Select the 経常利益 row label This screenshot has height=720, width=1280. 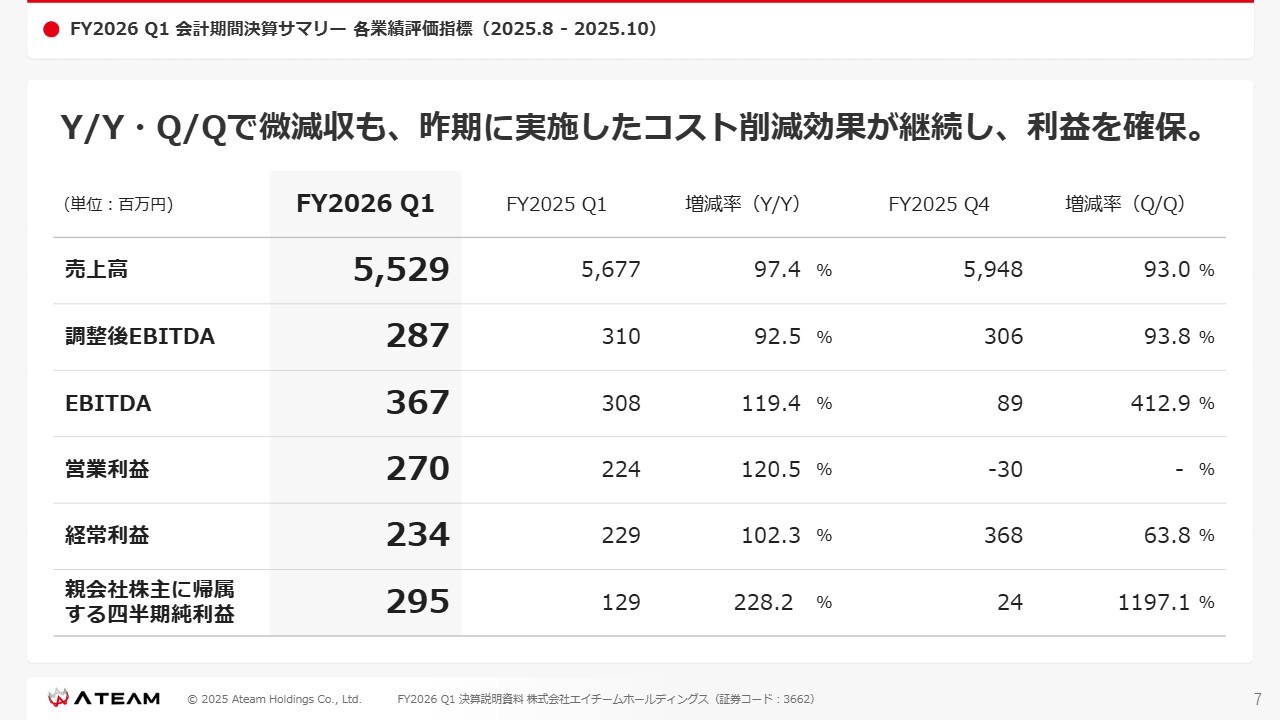point(107,535)
